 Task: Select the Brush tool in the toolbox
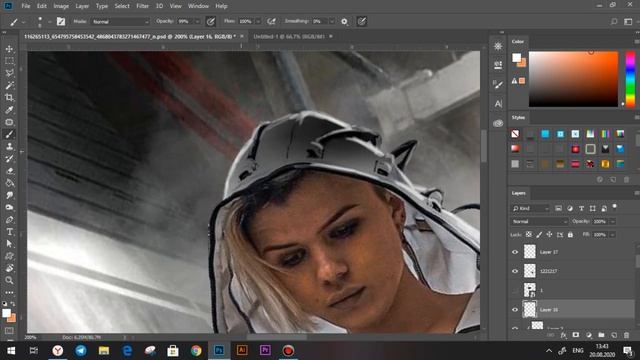point(9,134)
